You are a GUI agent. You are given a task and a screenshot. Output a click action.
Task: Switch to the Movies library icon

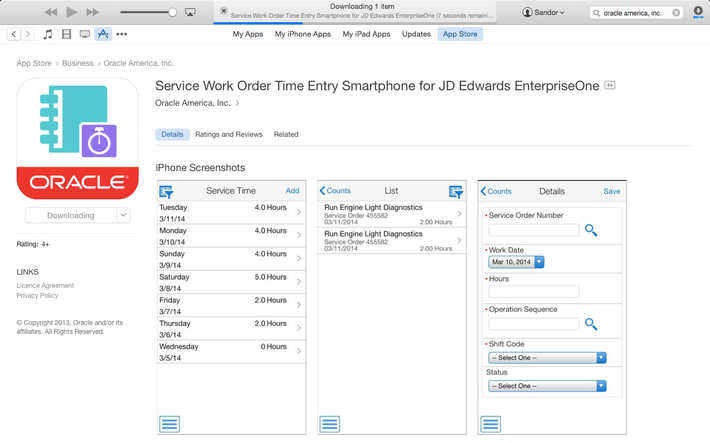tap(67, 34)
